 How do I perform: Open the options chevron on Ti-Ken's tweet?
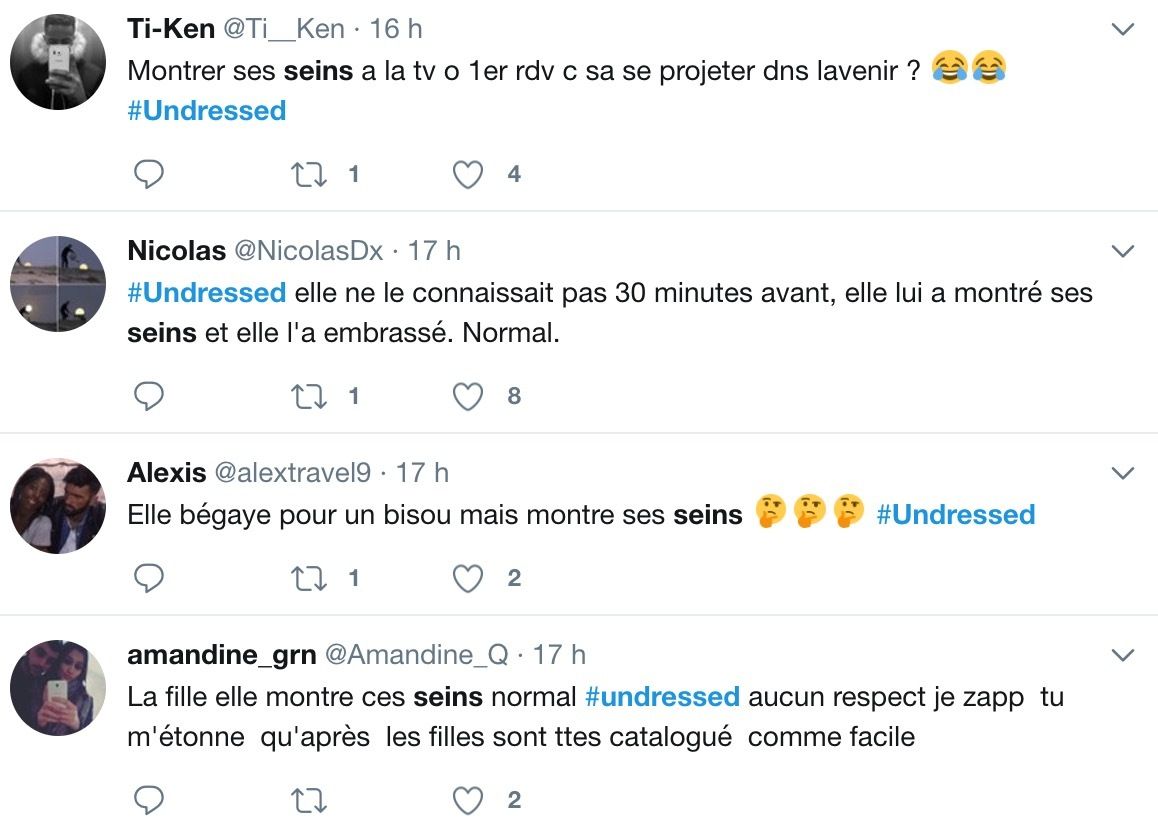[x=1123, y=31]
